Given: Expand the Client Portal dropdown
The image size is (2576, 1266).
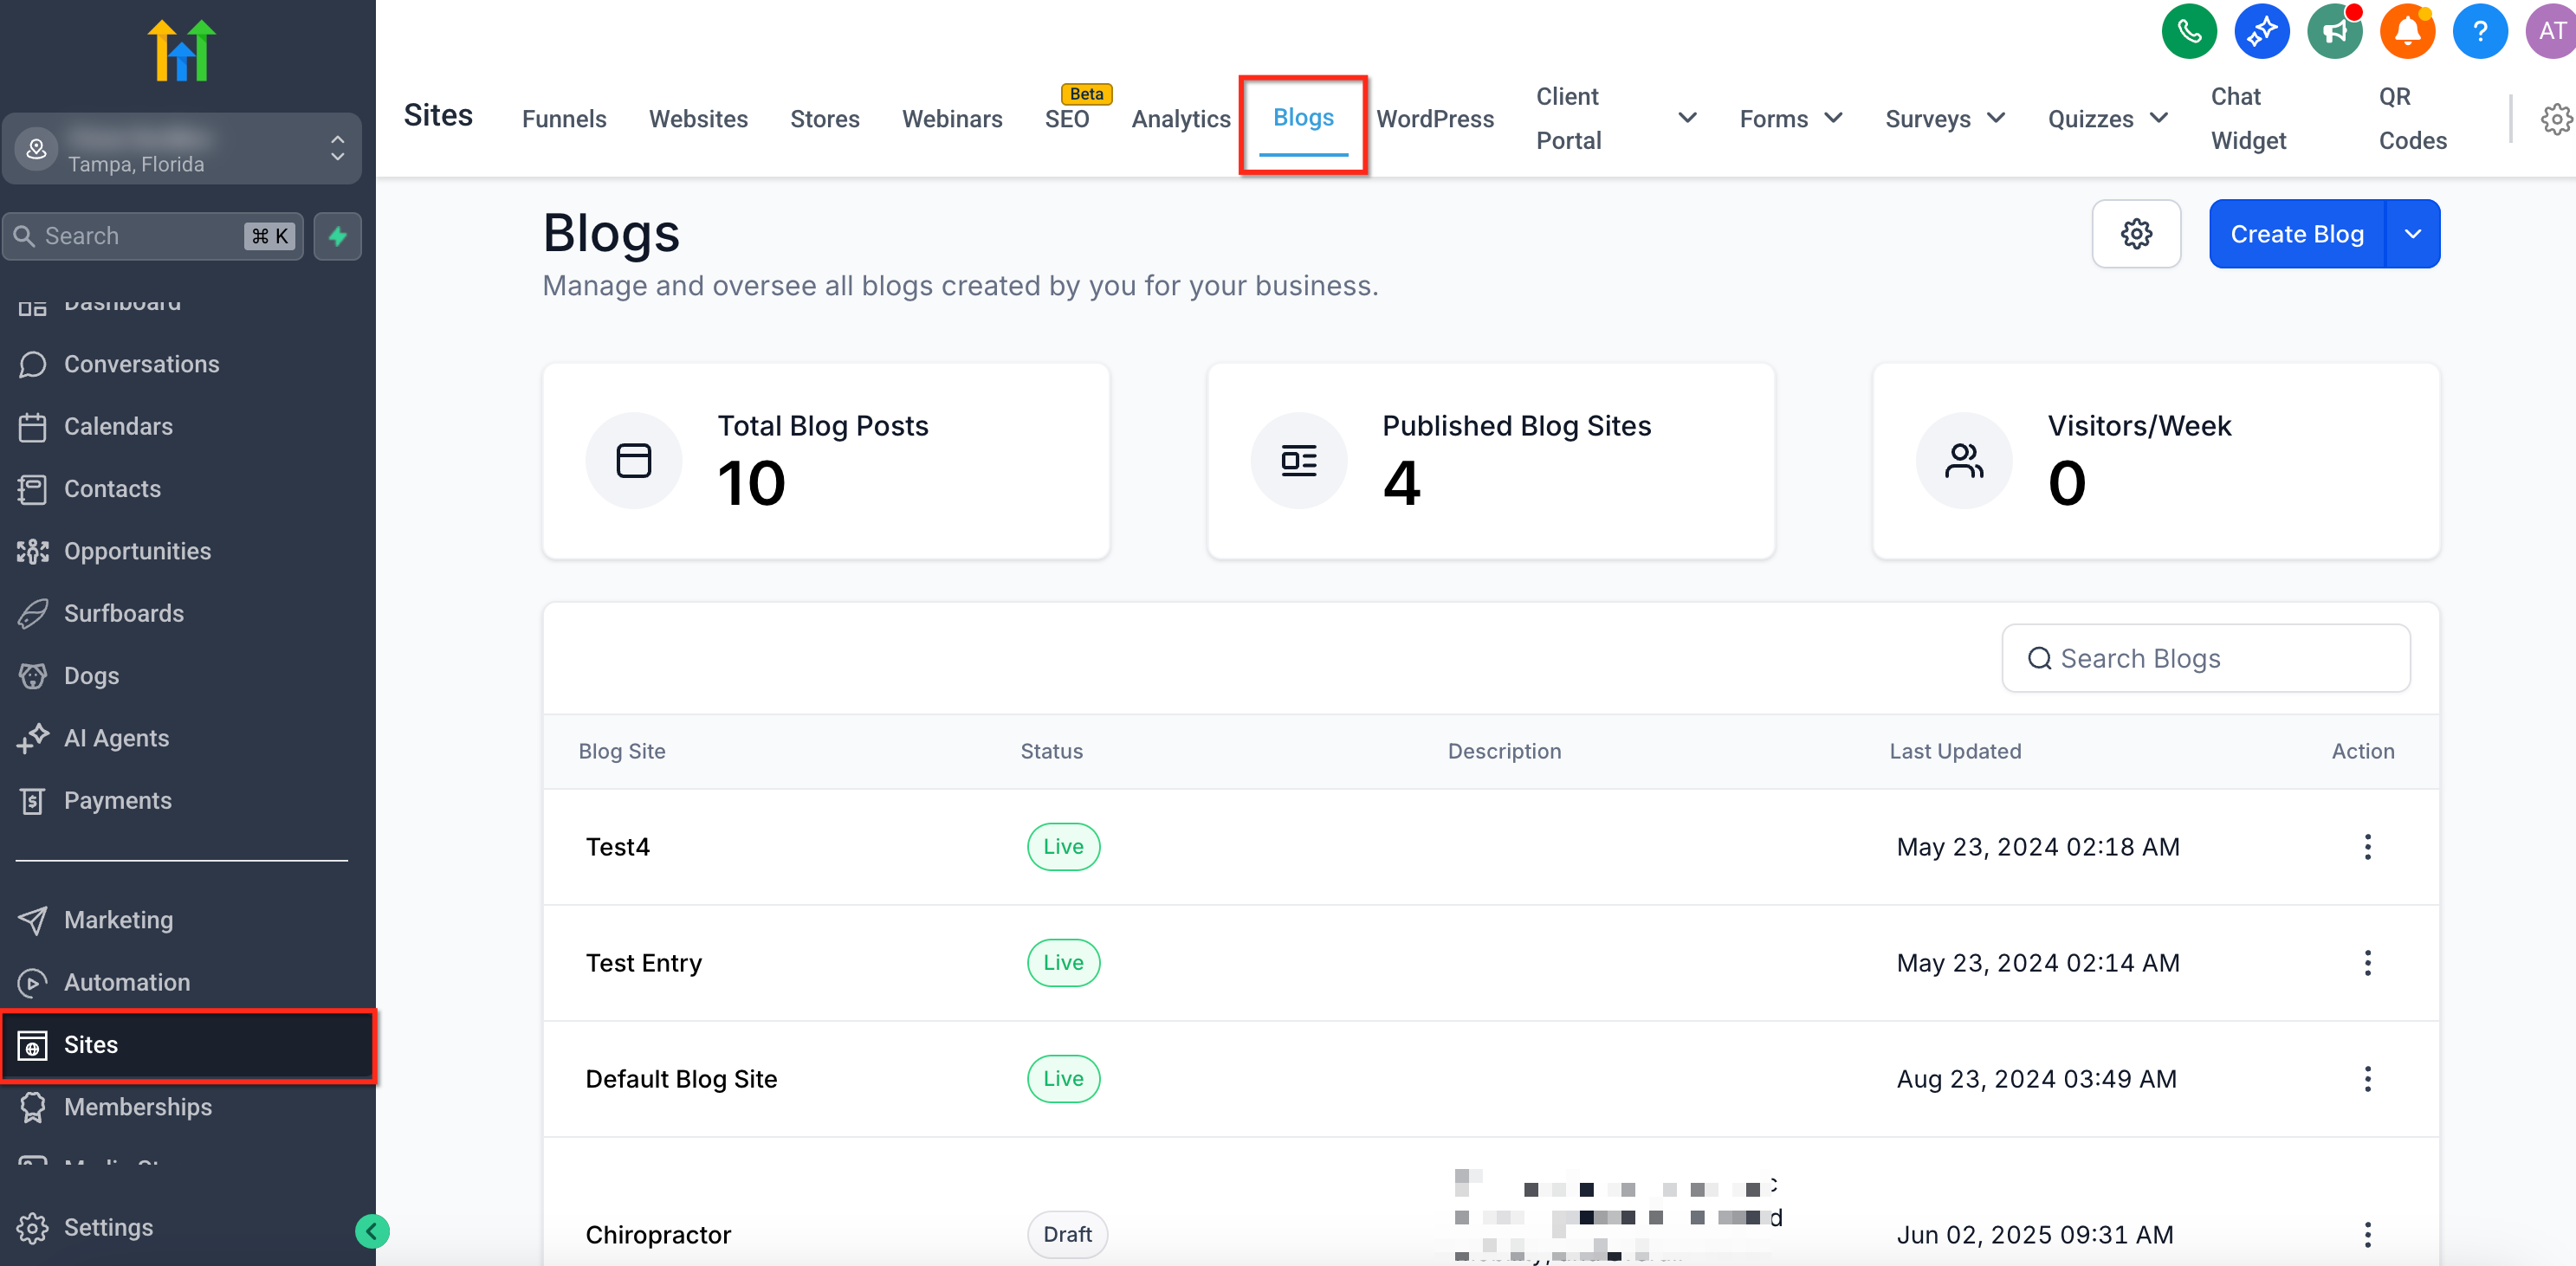Looking at the screenshot, I should pos(1686,118).
